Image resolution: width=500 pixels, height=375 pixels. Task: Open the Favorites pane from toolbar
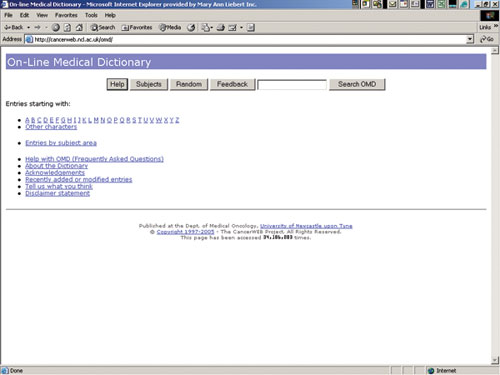137,27
